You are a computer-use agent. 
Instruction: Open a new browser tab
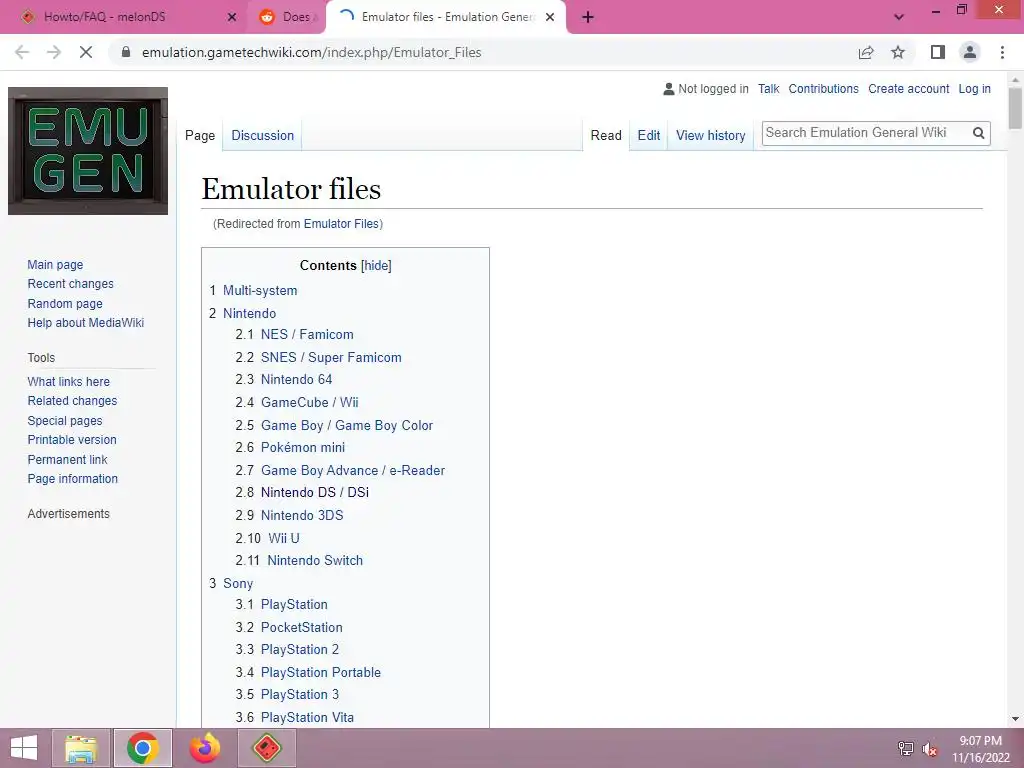tap(588, 17)
